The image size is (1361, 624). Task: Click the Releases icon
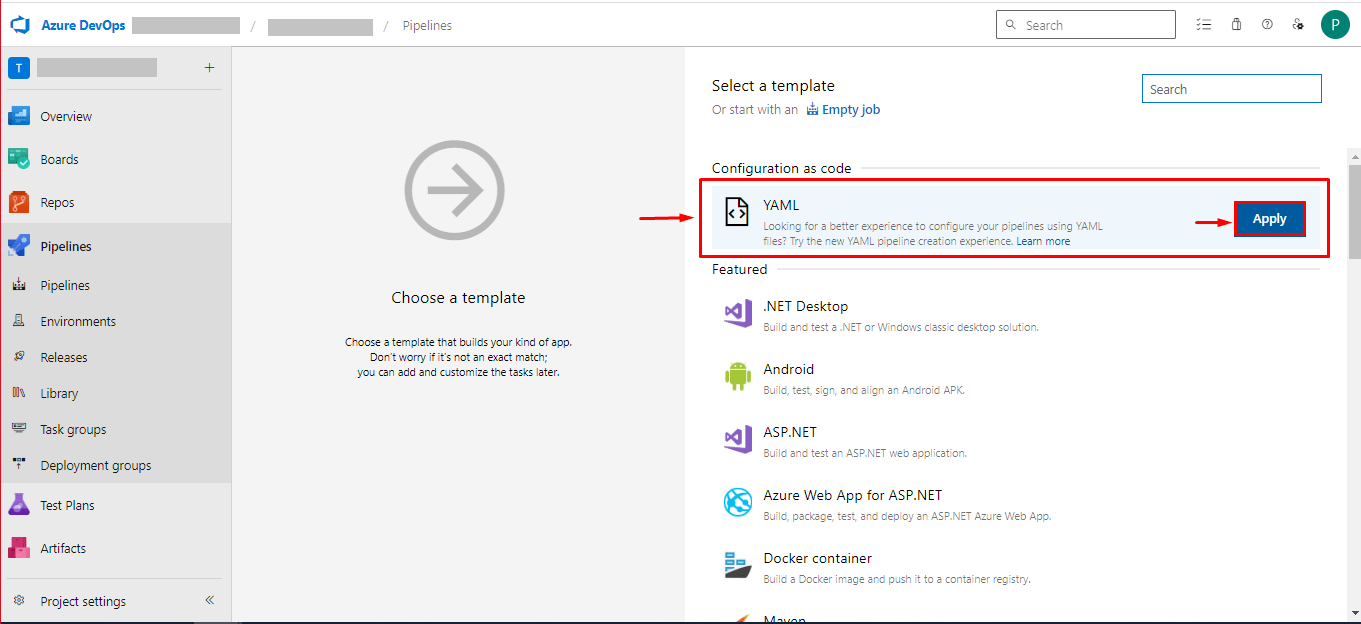tap(19, 357)
